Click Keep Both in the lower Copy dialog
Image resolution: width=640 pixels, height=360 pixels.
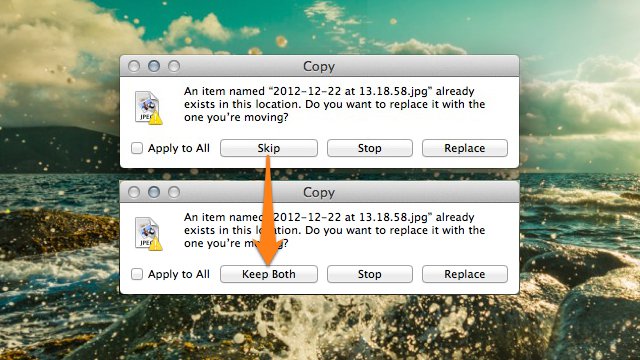269,274
